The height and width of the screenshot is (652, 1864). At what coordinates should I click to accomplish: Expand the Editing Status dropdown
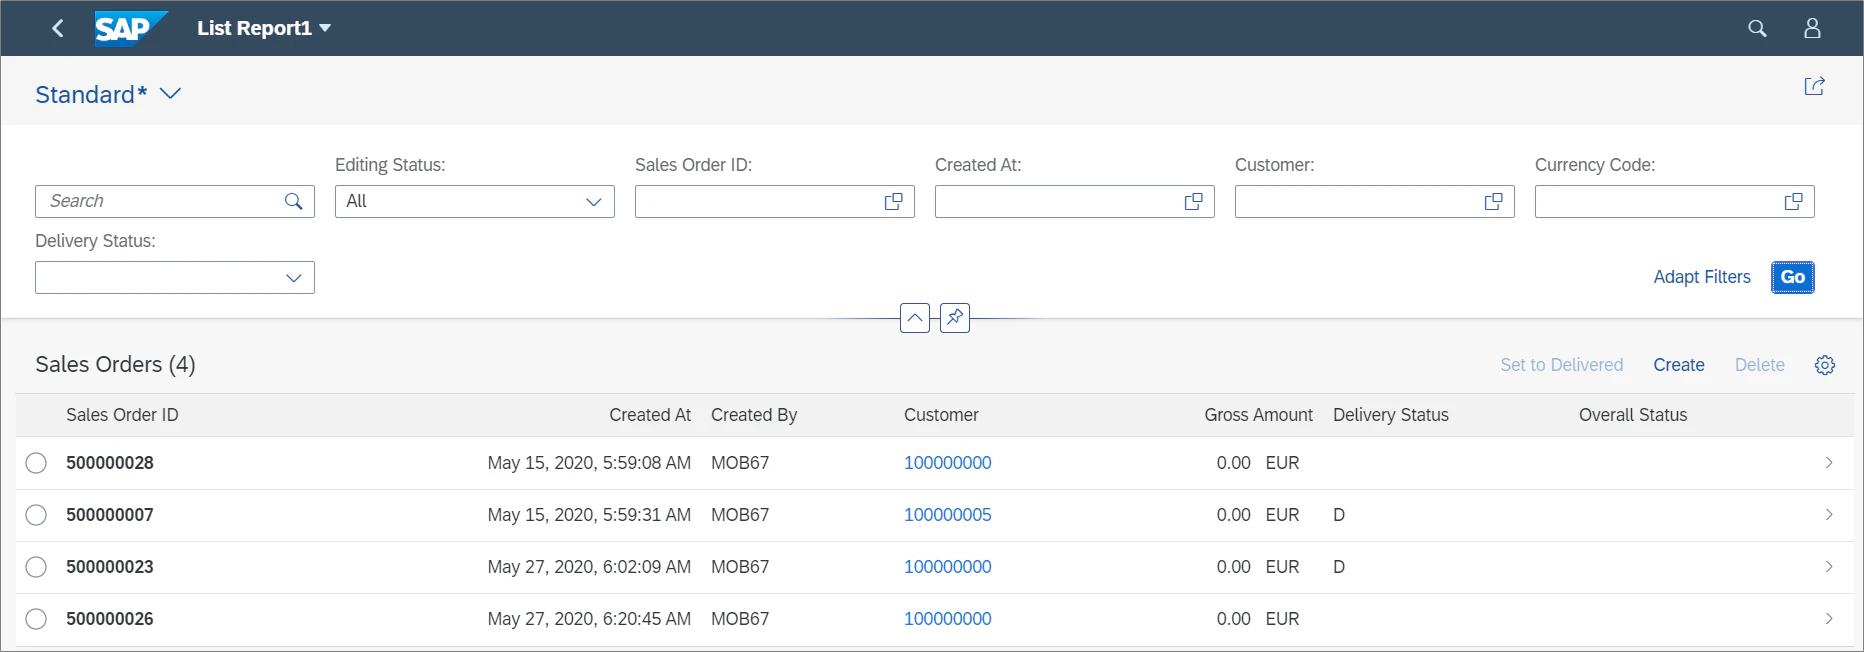pos(593,202)
